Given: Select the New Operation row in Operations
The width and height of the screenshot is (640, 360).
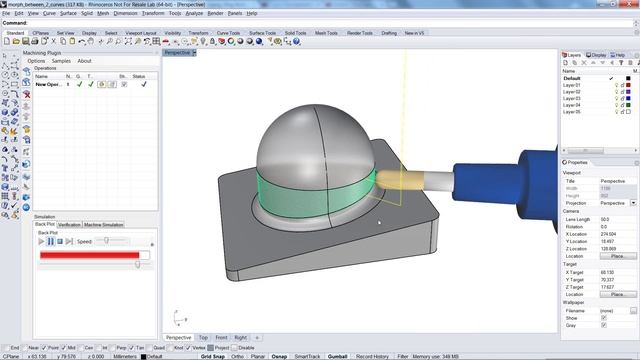Looking at the screenshot, I should point(95,84).
